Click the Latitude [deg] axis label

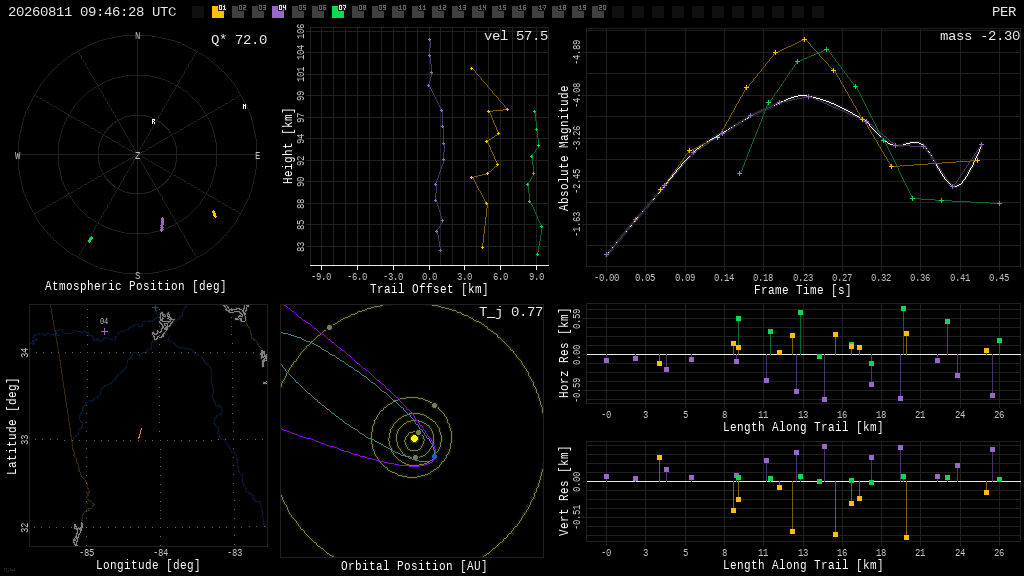pos(12,426)
